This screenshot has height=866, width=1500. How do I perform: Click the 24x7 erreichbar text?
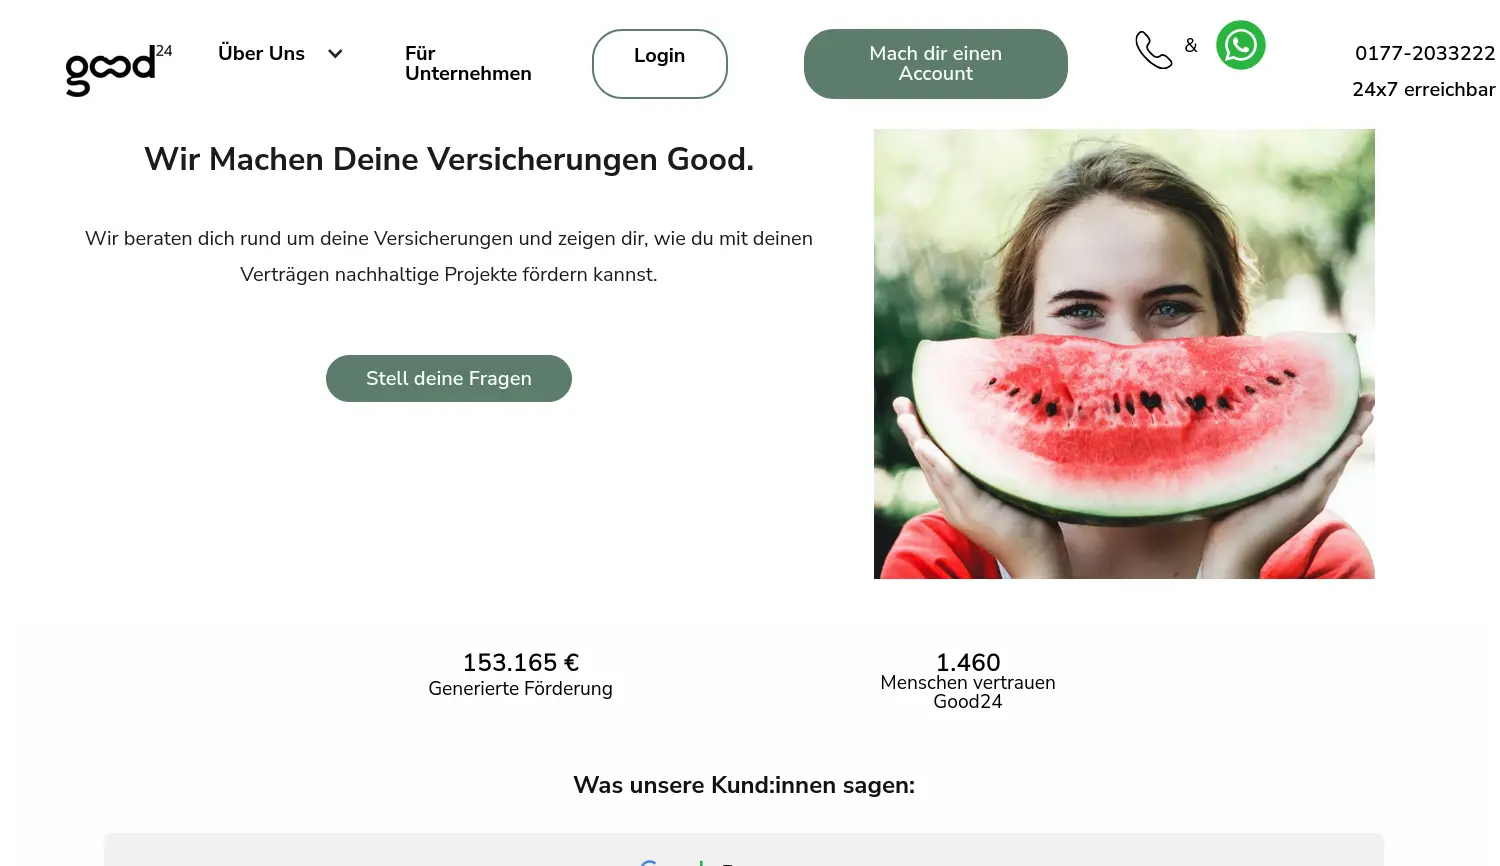pyautogui.click(x=1422, y=89)
